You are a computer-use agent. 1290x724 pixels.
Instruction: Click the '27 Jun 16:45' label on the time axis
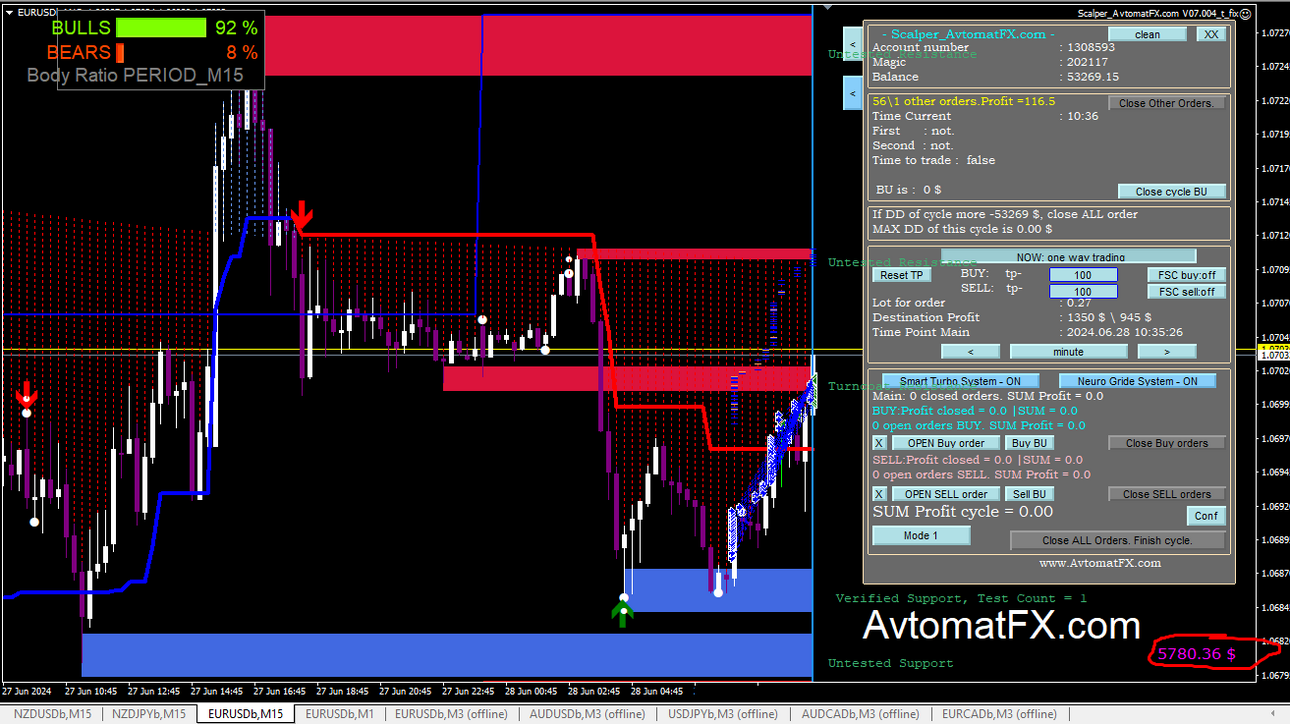point(279,691)
